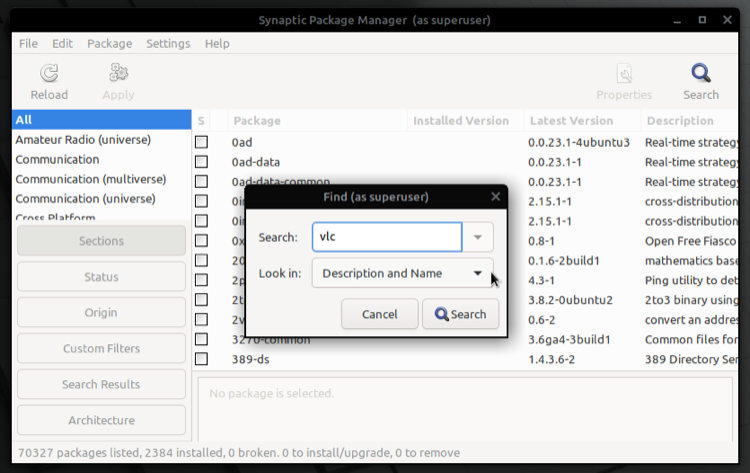Open the Look in combo box
Screen dimensions: 750x473
(402, 273)
